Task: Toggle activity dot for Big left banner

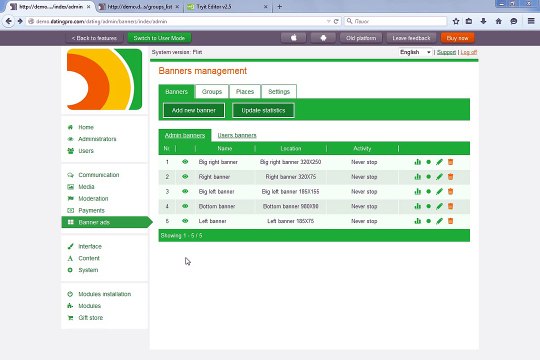Action: coord(428,192)
